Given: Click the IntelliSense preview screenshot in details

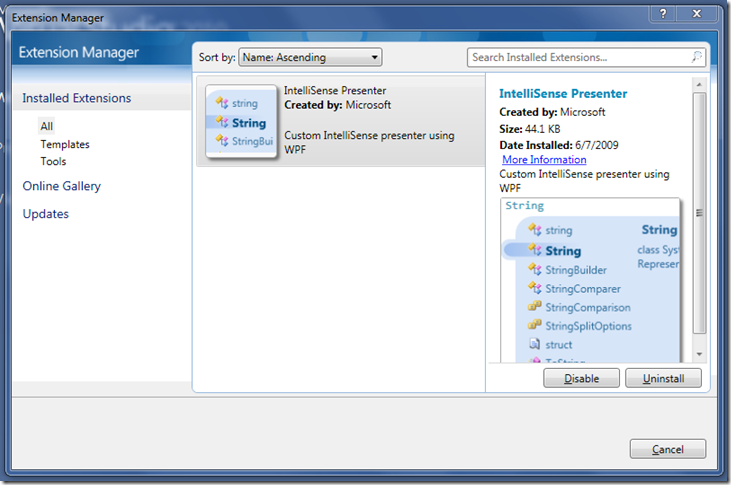Looking at the screenshot, I should point(590,280).
